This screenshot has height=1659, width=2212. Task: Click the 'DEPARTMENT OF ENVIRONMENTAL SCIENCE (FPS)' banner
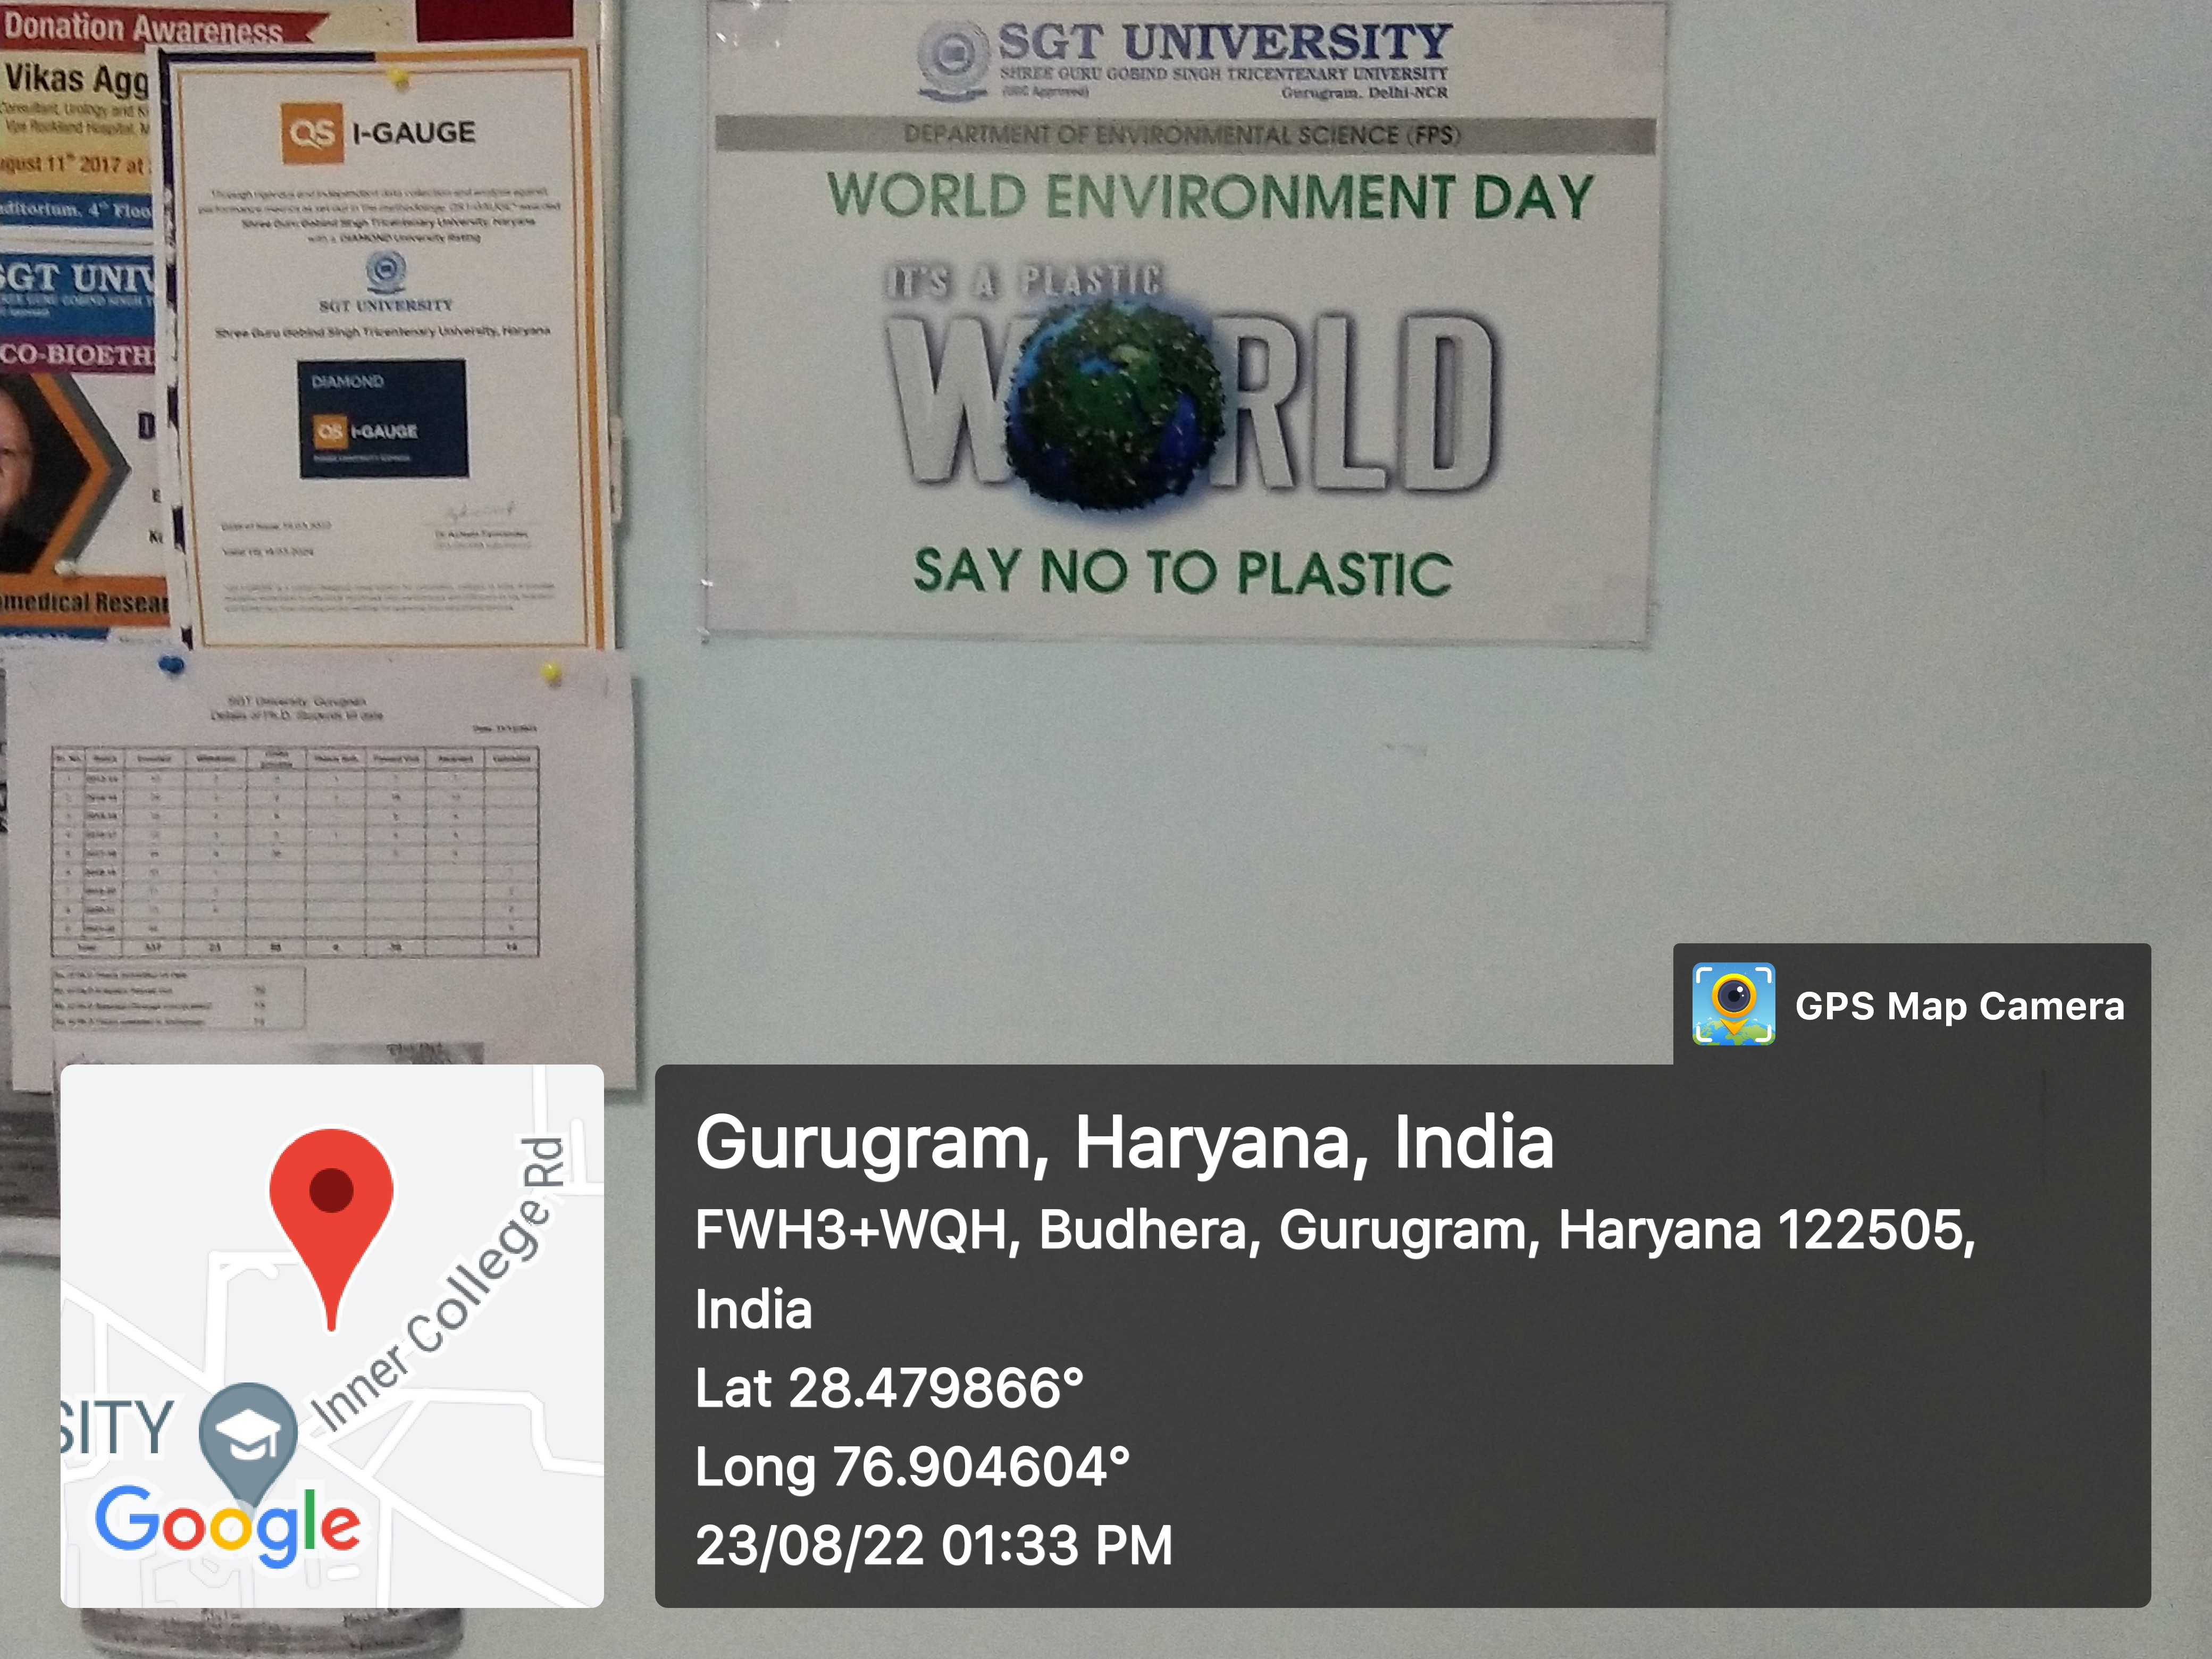coord(1184,134)
